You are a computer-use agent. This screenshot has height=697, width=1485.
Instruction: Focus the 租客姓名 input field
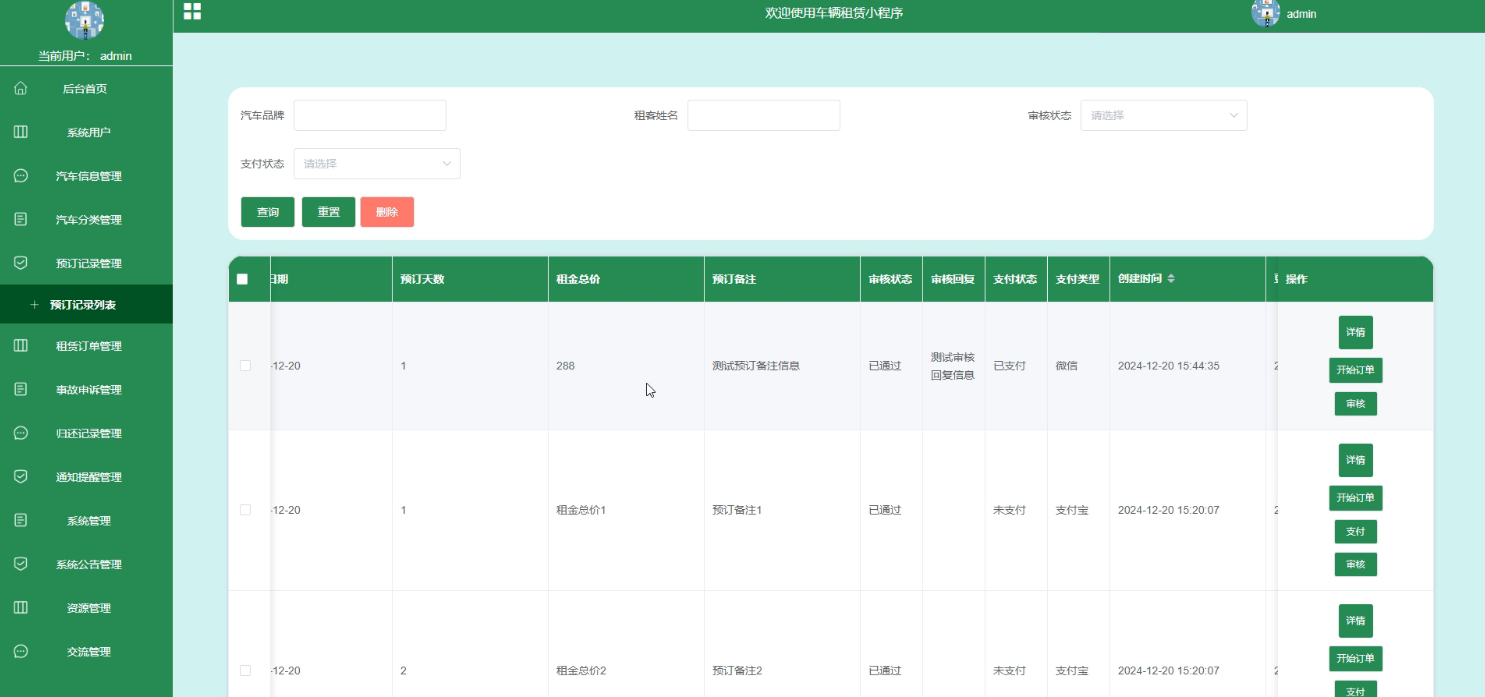pyautogui.click(x=764, y=115)
